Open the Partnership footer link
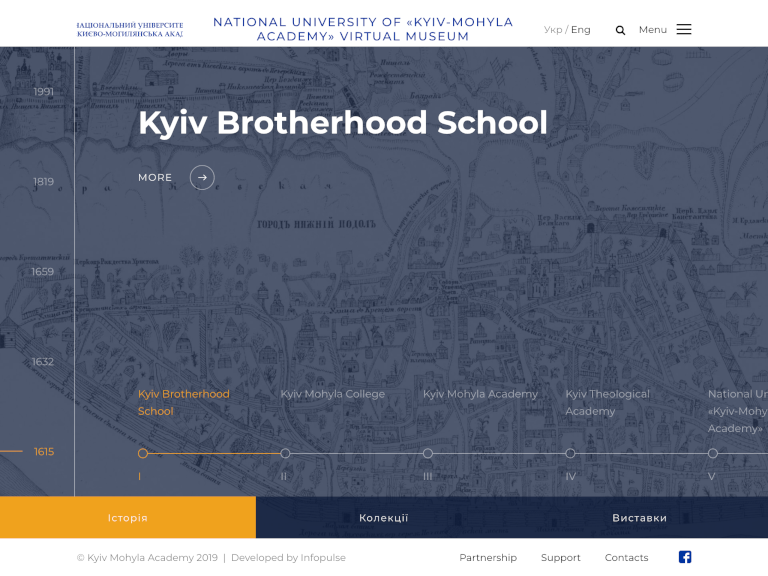This screenshot has height=576, width=768. [x=488, y=557]
